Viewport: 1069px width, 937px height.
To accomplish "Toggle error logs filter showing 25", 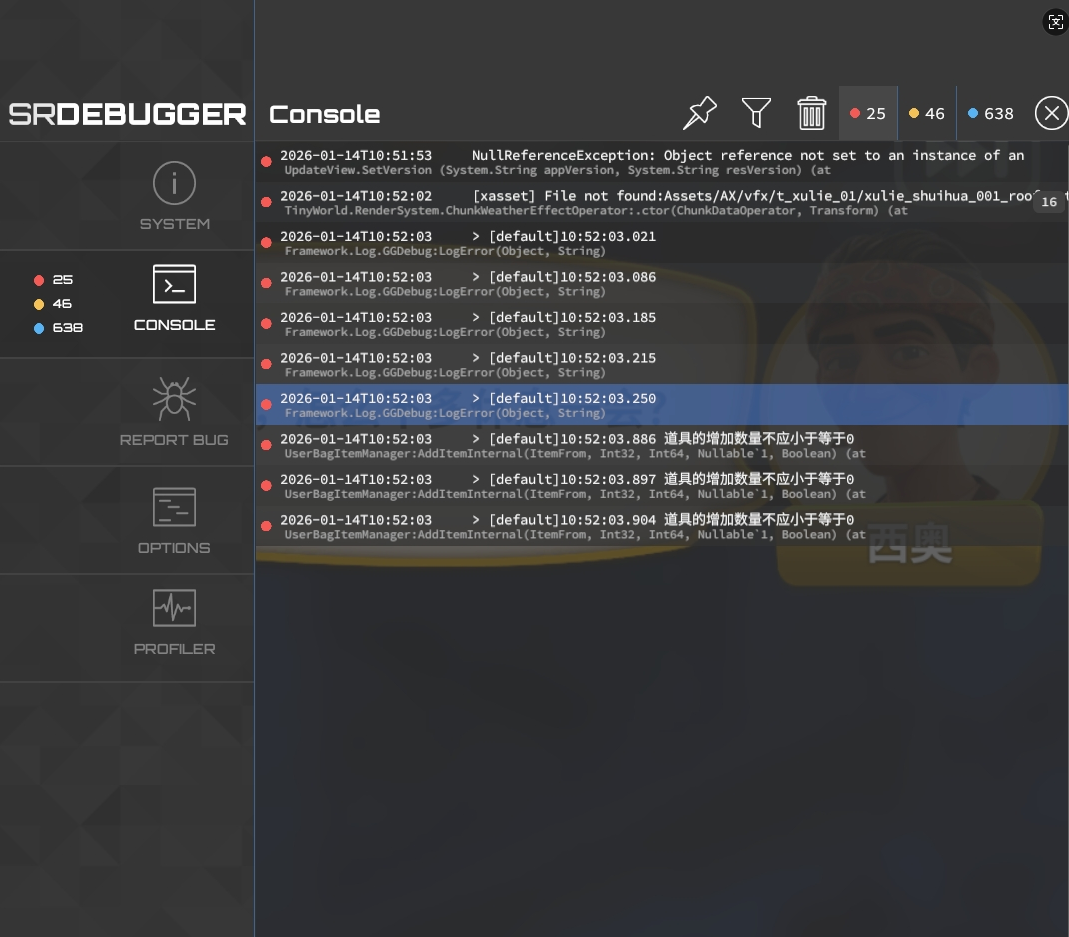I will 868,114.
